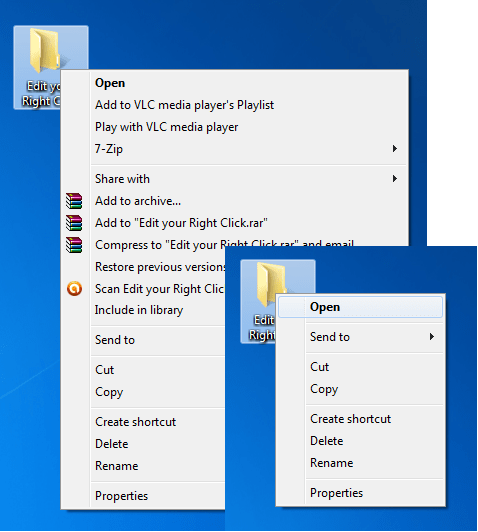The image size is (478, 532).
Task: Choose Rename in the small context menu
Action: (332, 463)
